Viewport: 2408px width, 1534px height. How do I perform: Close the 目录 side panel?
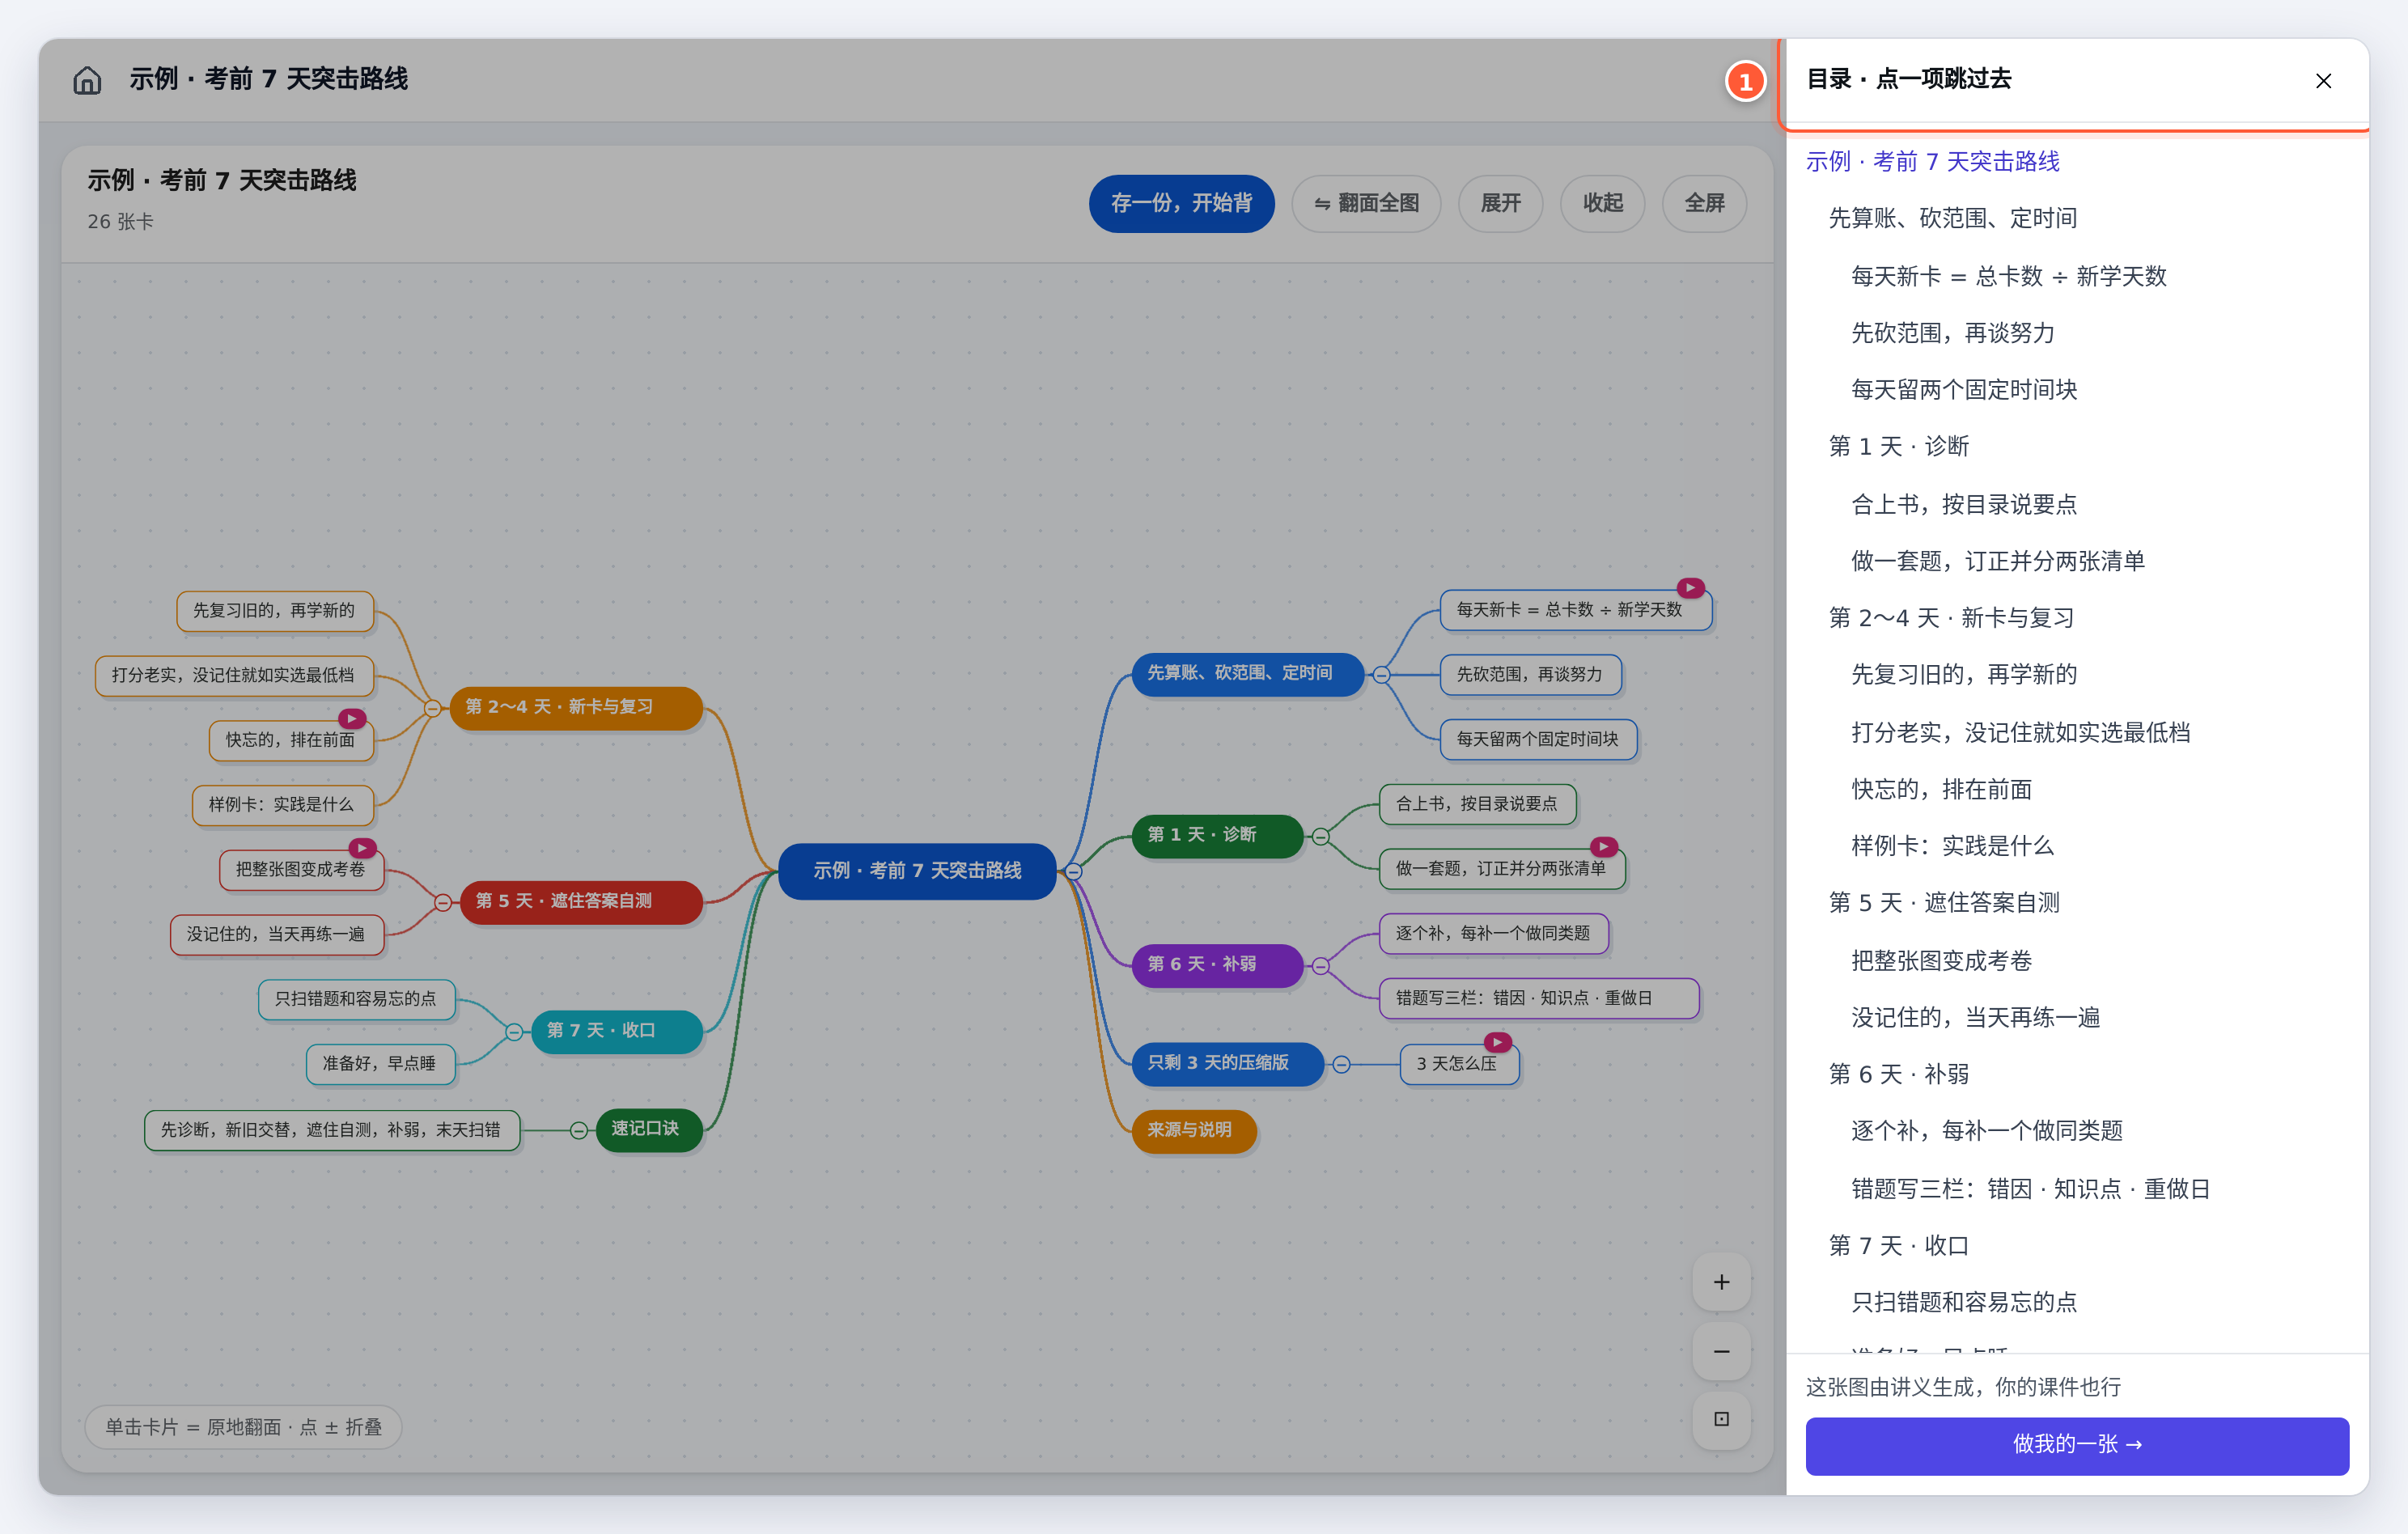pyautogui.click(x=2323, y=81)
